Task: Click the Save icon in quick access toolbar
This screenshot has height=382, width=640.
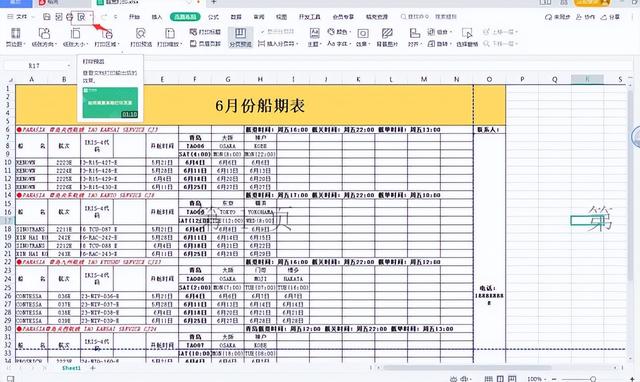Action: tap(47, 17)
